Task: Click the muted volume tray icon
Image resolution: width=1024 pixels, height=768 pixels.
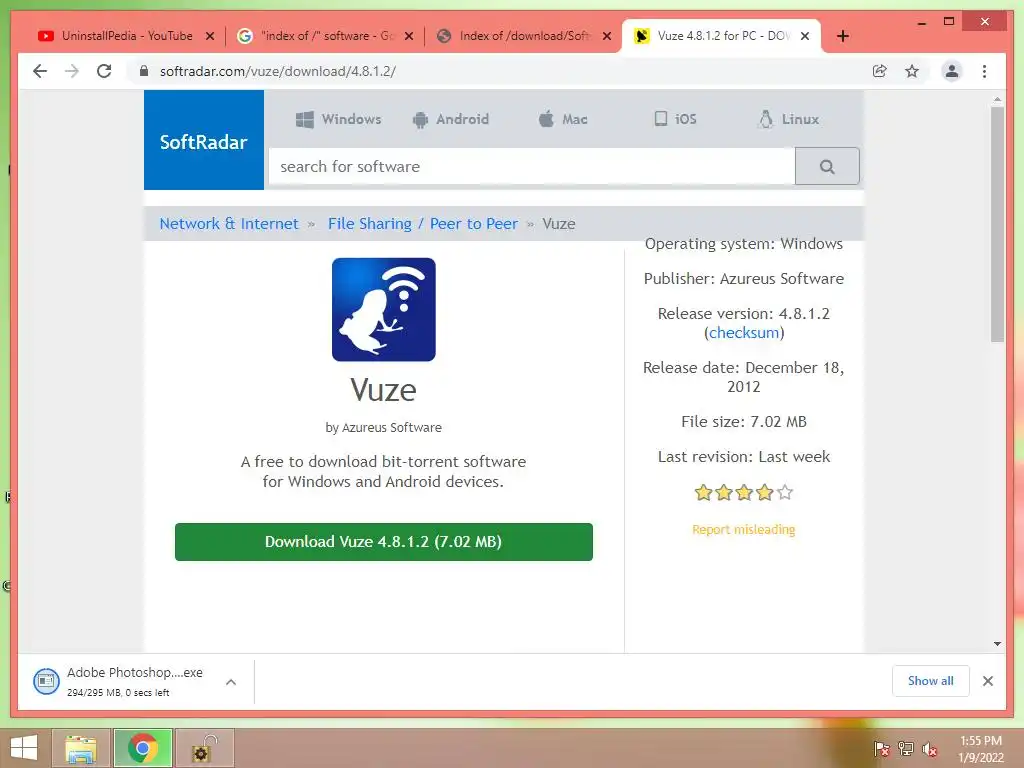Action: (x=929, y=749)
